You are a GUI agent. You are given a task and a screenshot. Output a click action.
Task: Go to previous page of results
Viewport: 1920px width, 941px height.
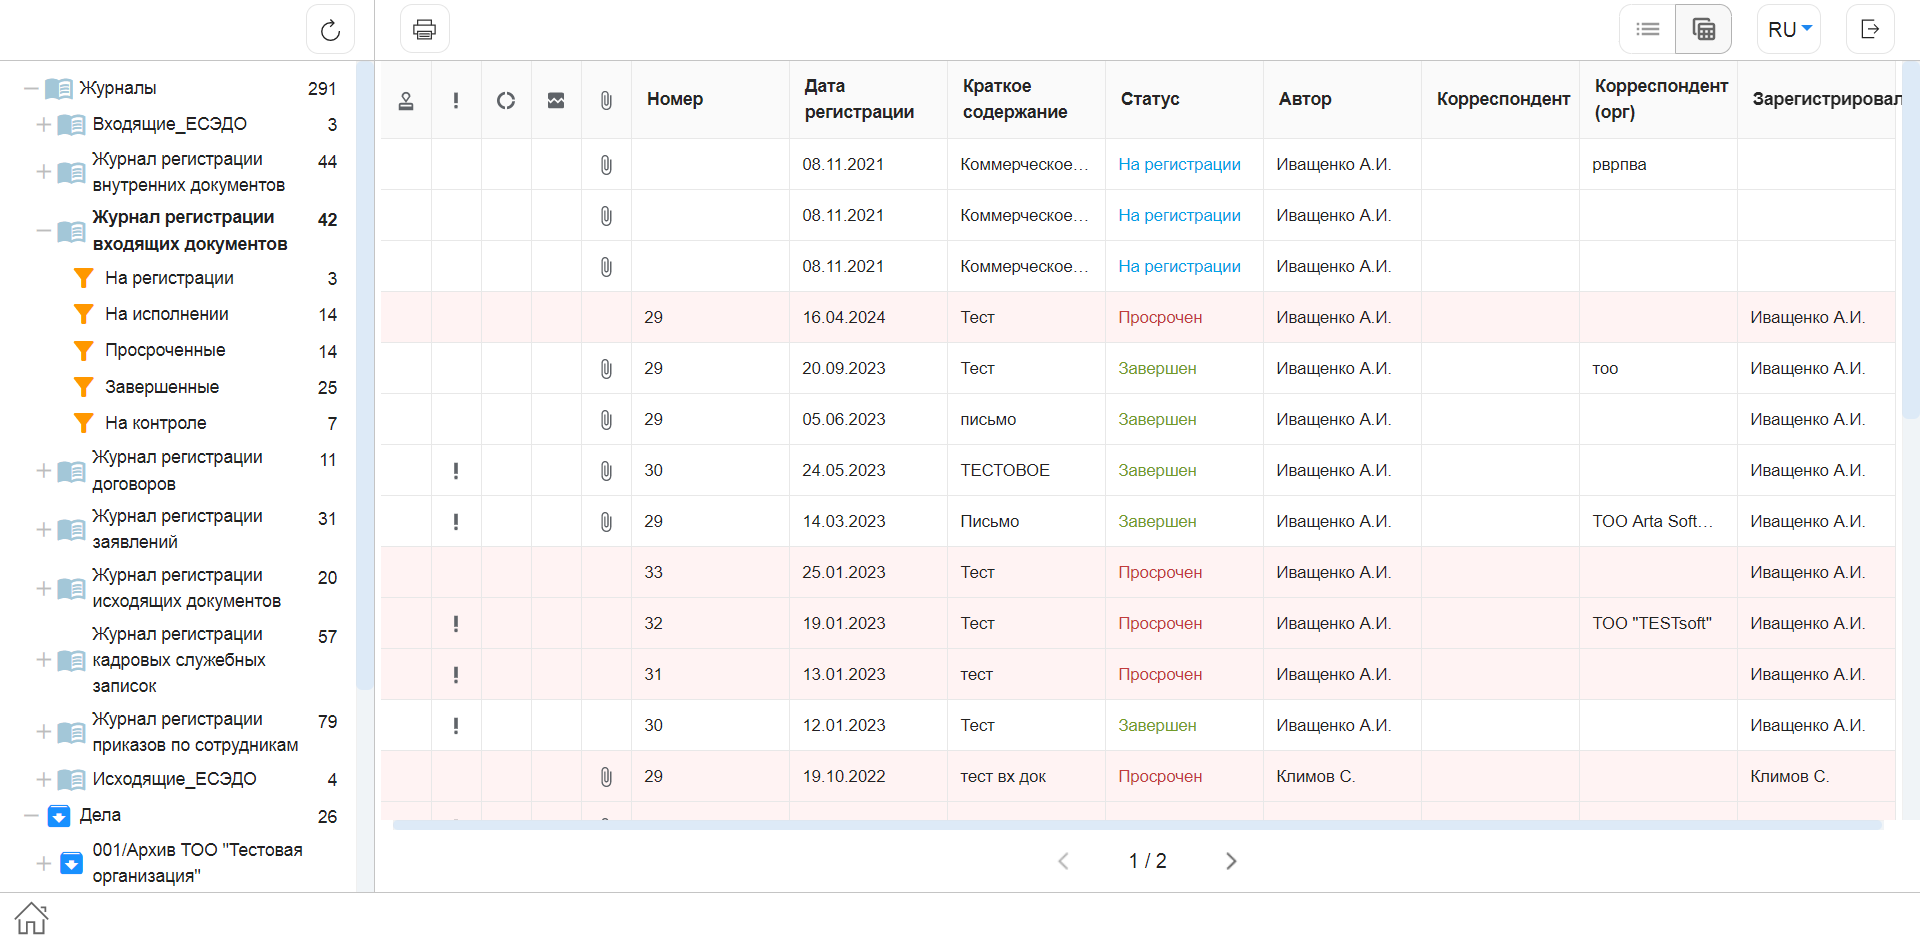(x=1064, y=861)
